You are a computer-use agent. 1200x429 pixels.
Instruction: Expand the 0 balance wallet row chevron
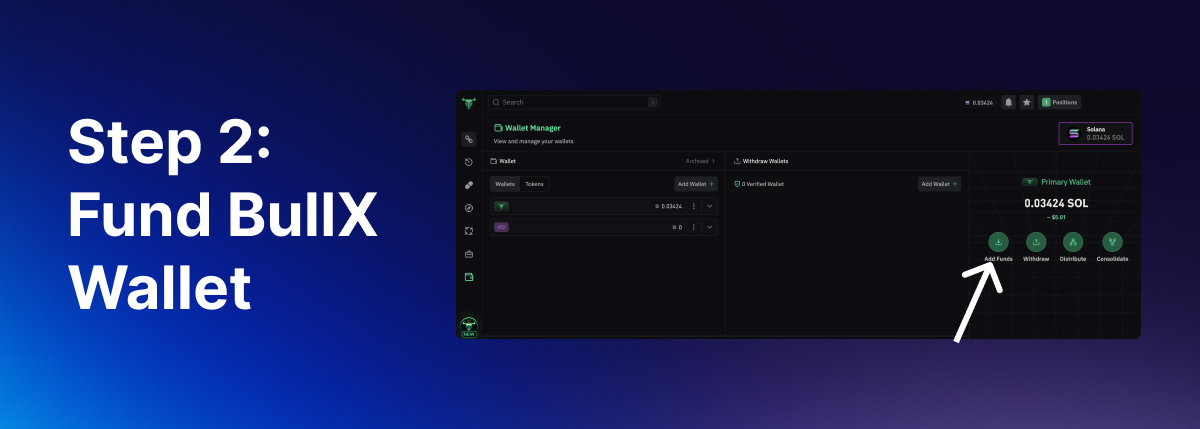pyautogui.click(x=710, y=227)
